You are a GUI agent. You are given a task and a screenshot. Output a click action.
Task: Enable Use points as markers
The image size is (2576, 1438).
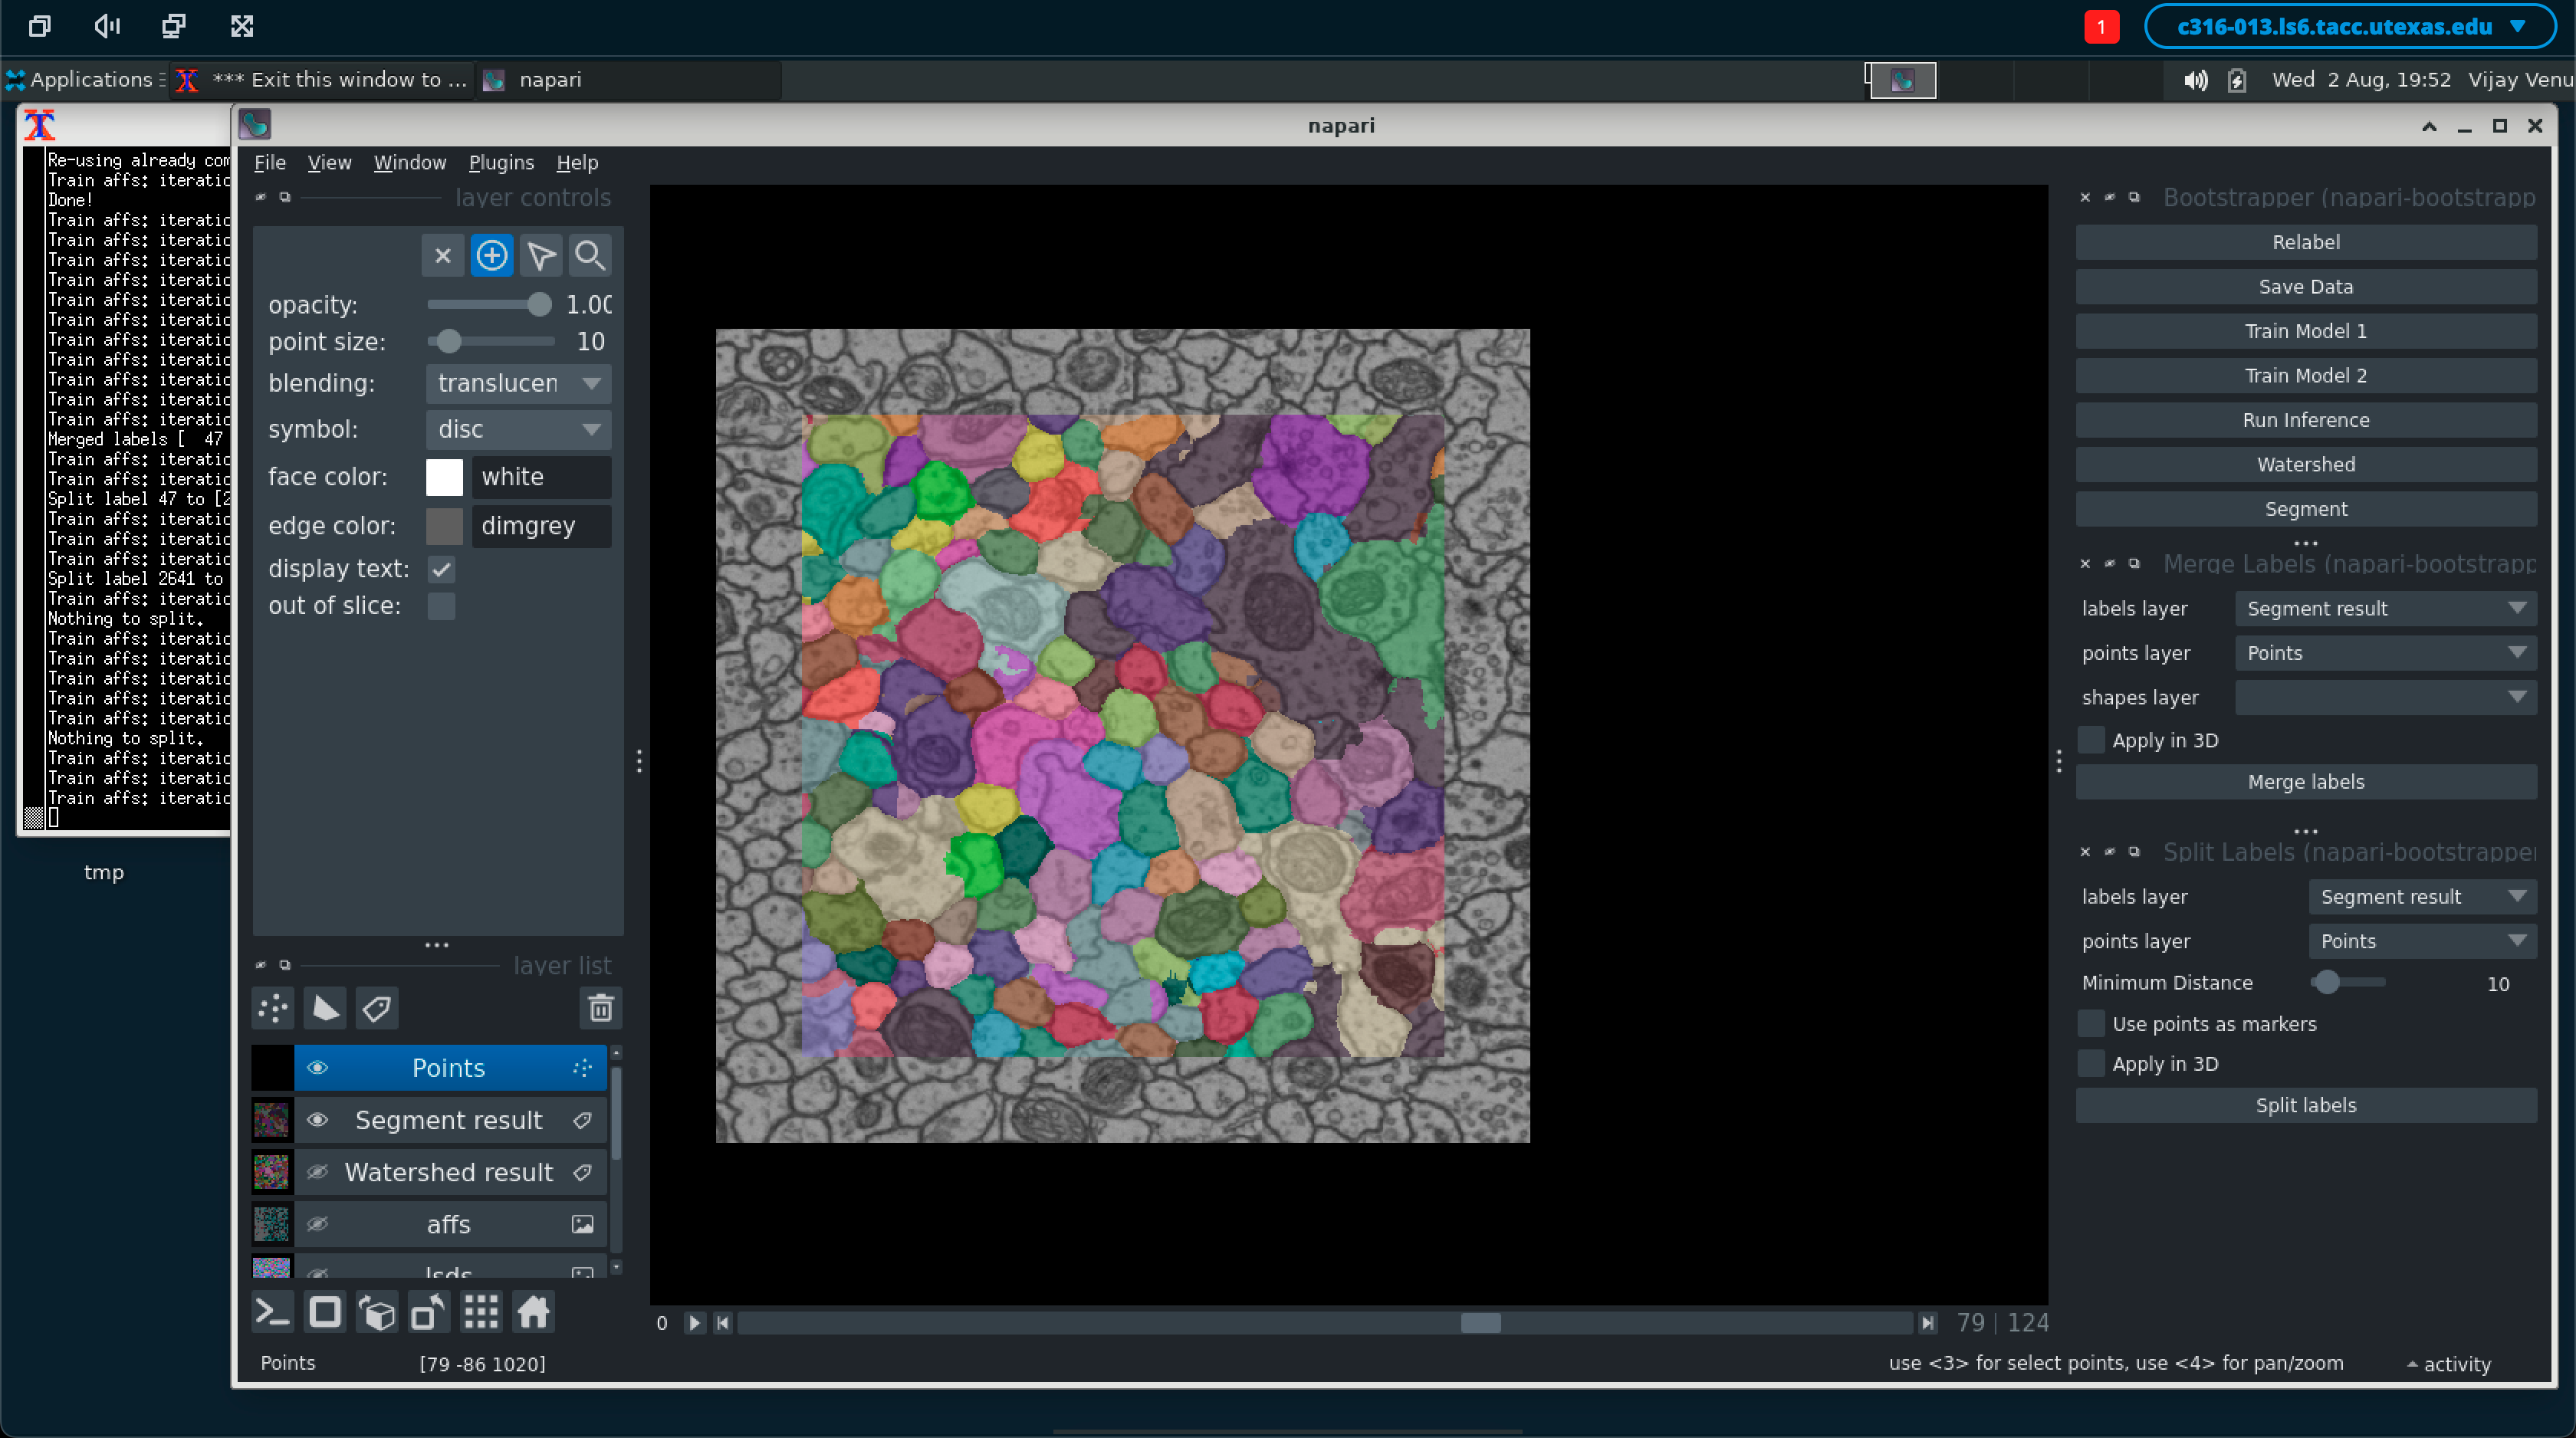[x=2091, y=1023]
